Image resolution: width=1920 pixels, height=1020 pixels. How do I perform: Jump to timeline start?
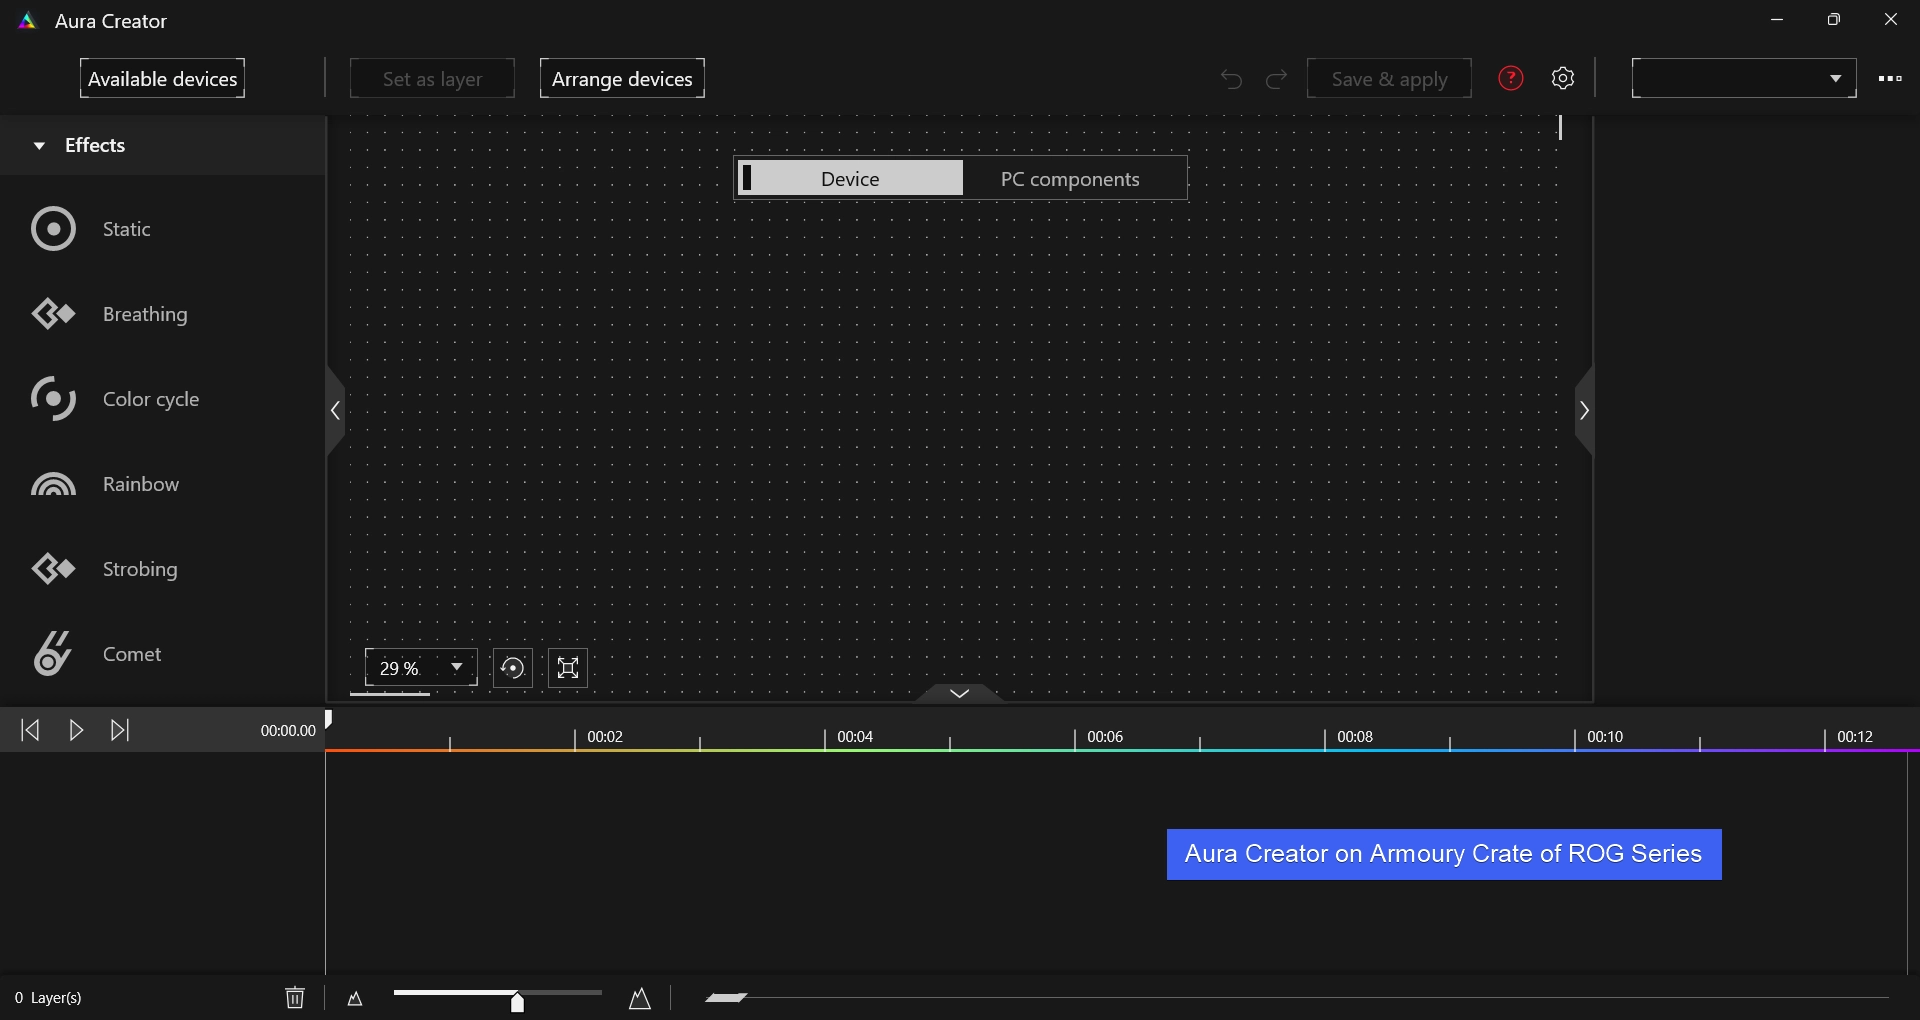click(30, 730)
